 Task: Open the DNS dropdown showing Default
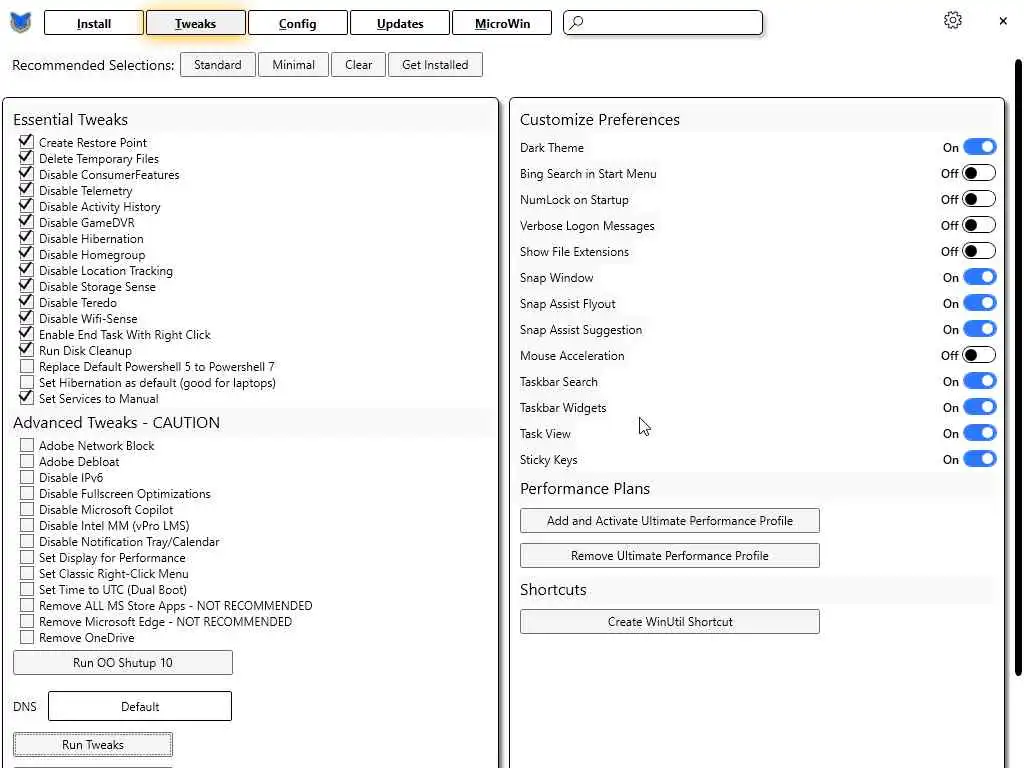140,706
